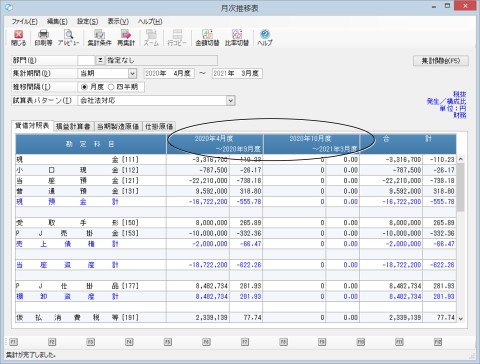Click the F7 function key button
The image size is (480, 364).
(245, 342)
